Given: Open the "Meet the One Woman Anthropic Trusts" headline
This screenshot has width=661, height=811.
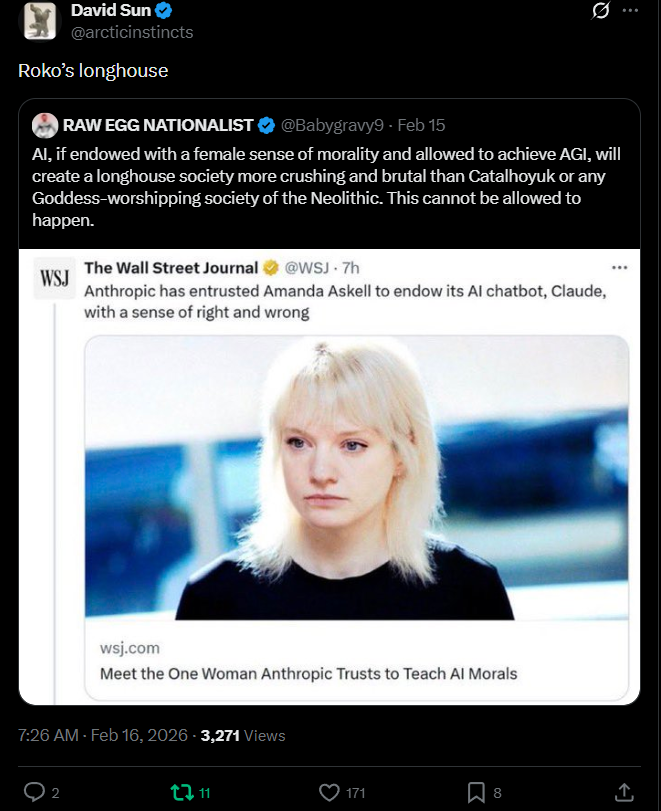Looking at the screenshot, I should click(x=308, y=673).
